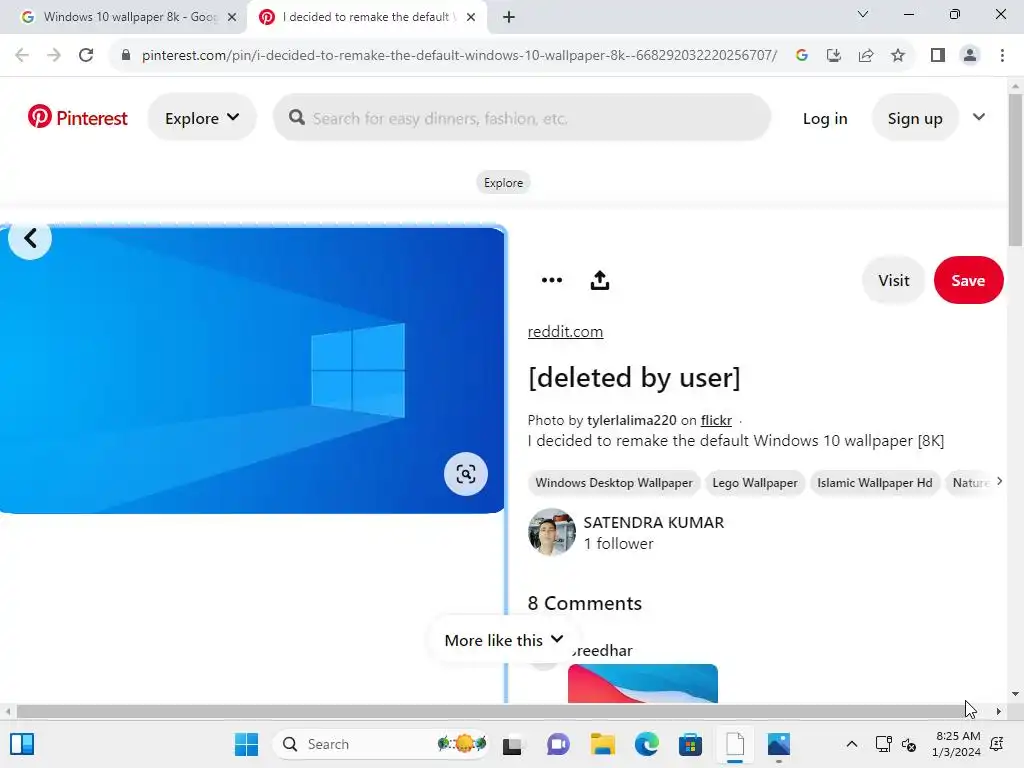Click the Pinterest logo
This screenshot has width=1024, height=768.
(78, 118)
